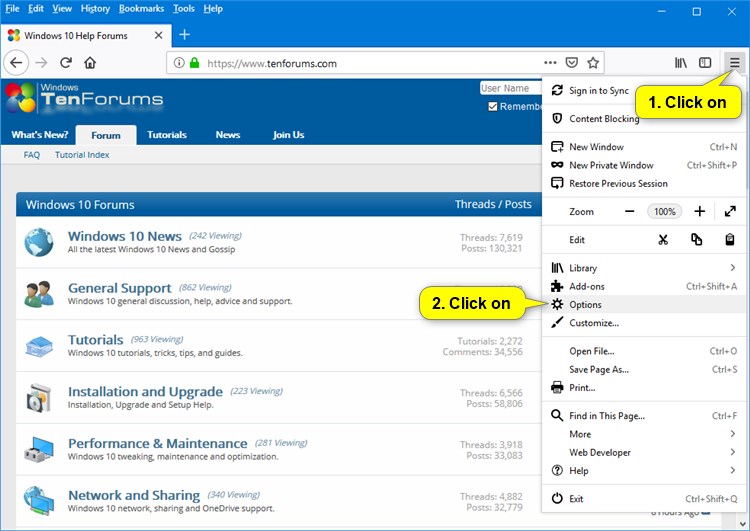Click Installation and Upgrade forum icon
The height and width of the screenshot is (531, 750).
tap(39, 398)
